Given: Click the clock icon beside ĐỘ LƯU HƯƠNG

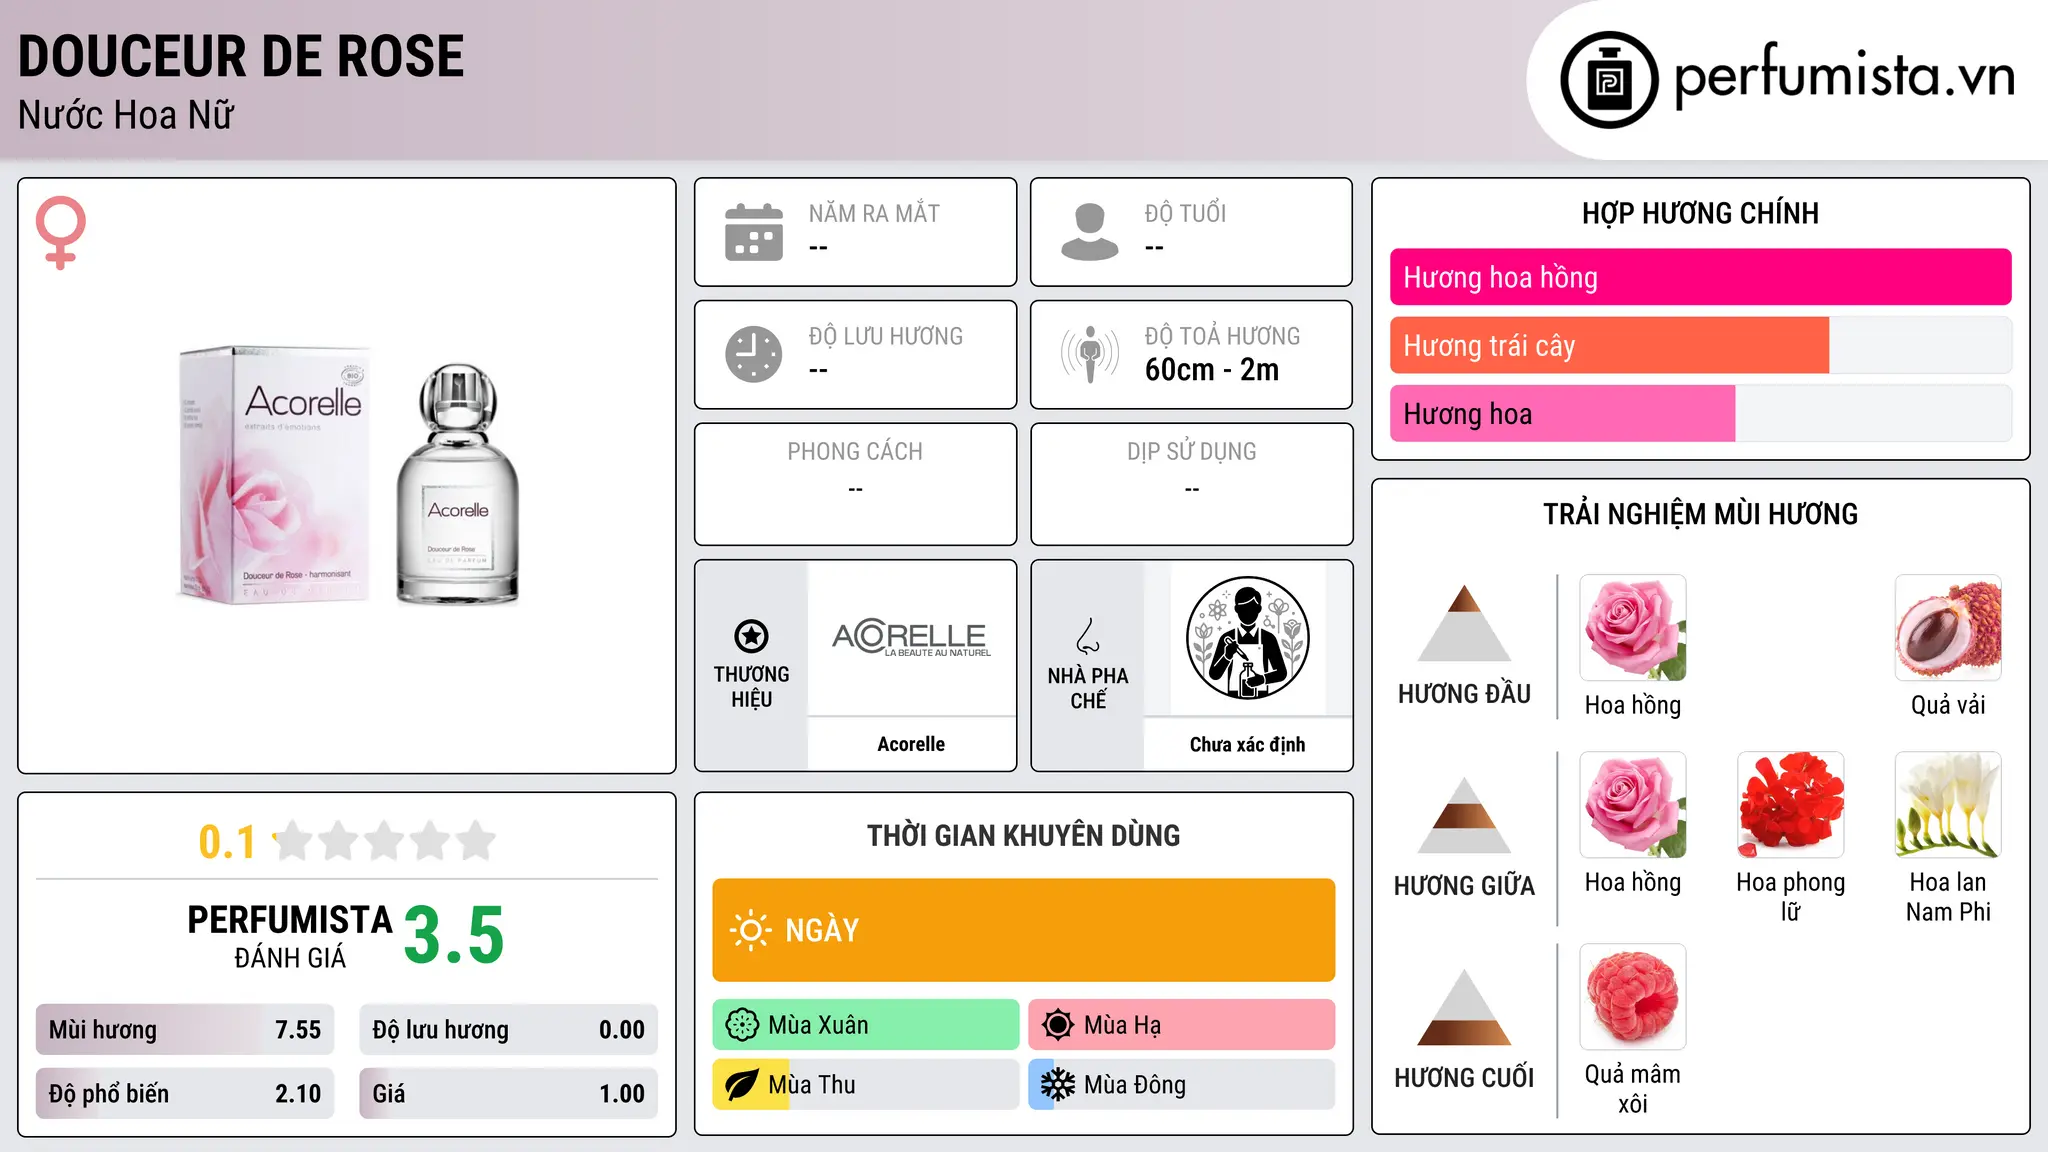Looking at the screenshot, I should (754, 354).
